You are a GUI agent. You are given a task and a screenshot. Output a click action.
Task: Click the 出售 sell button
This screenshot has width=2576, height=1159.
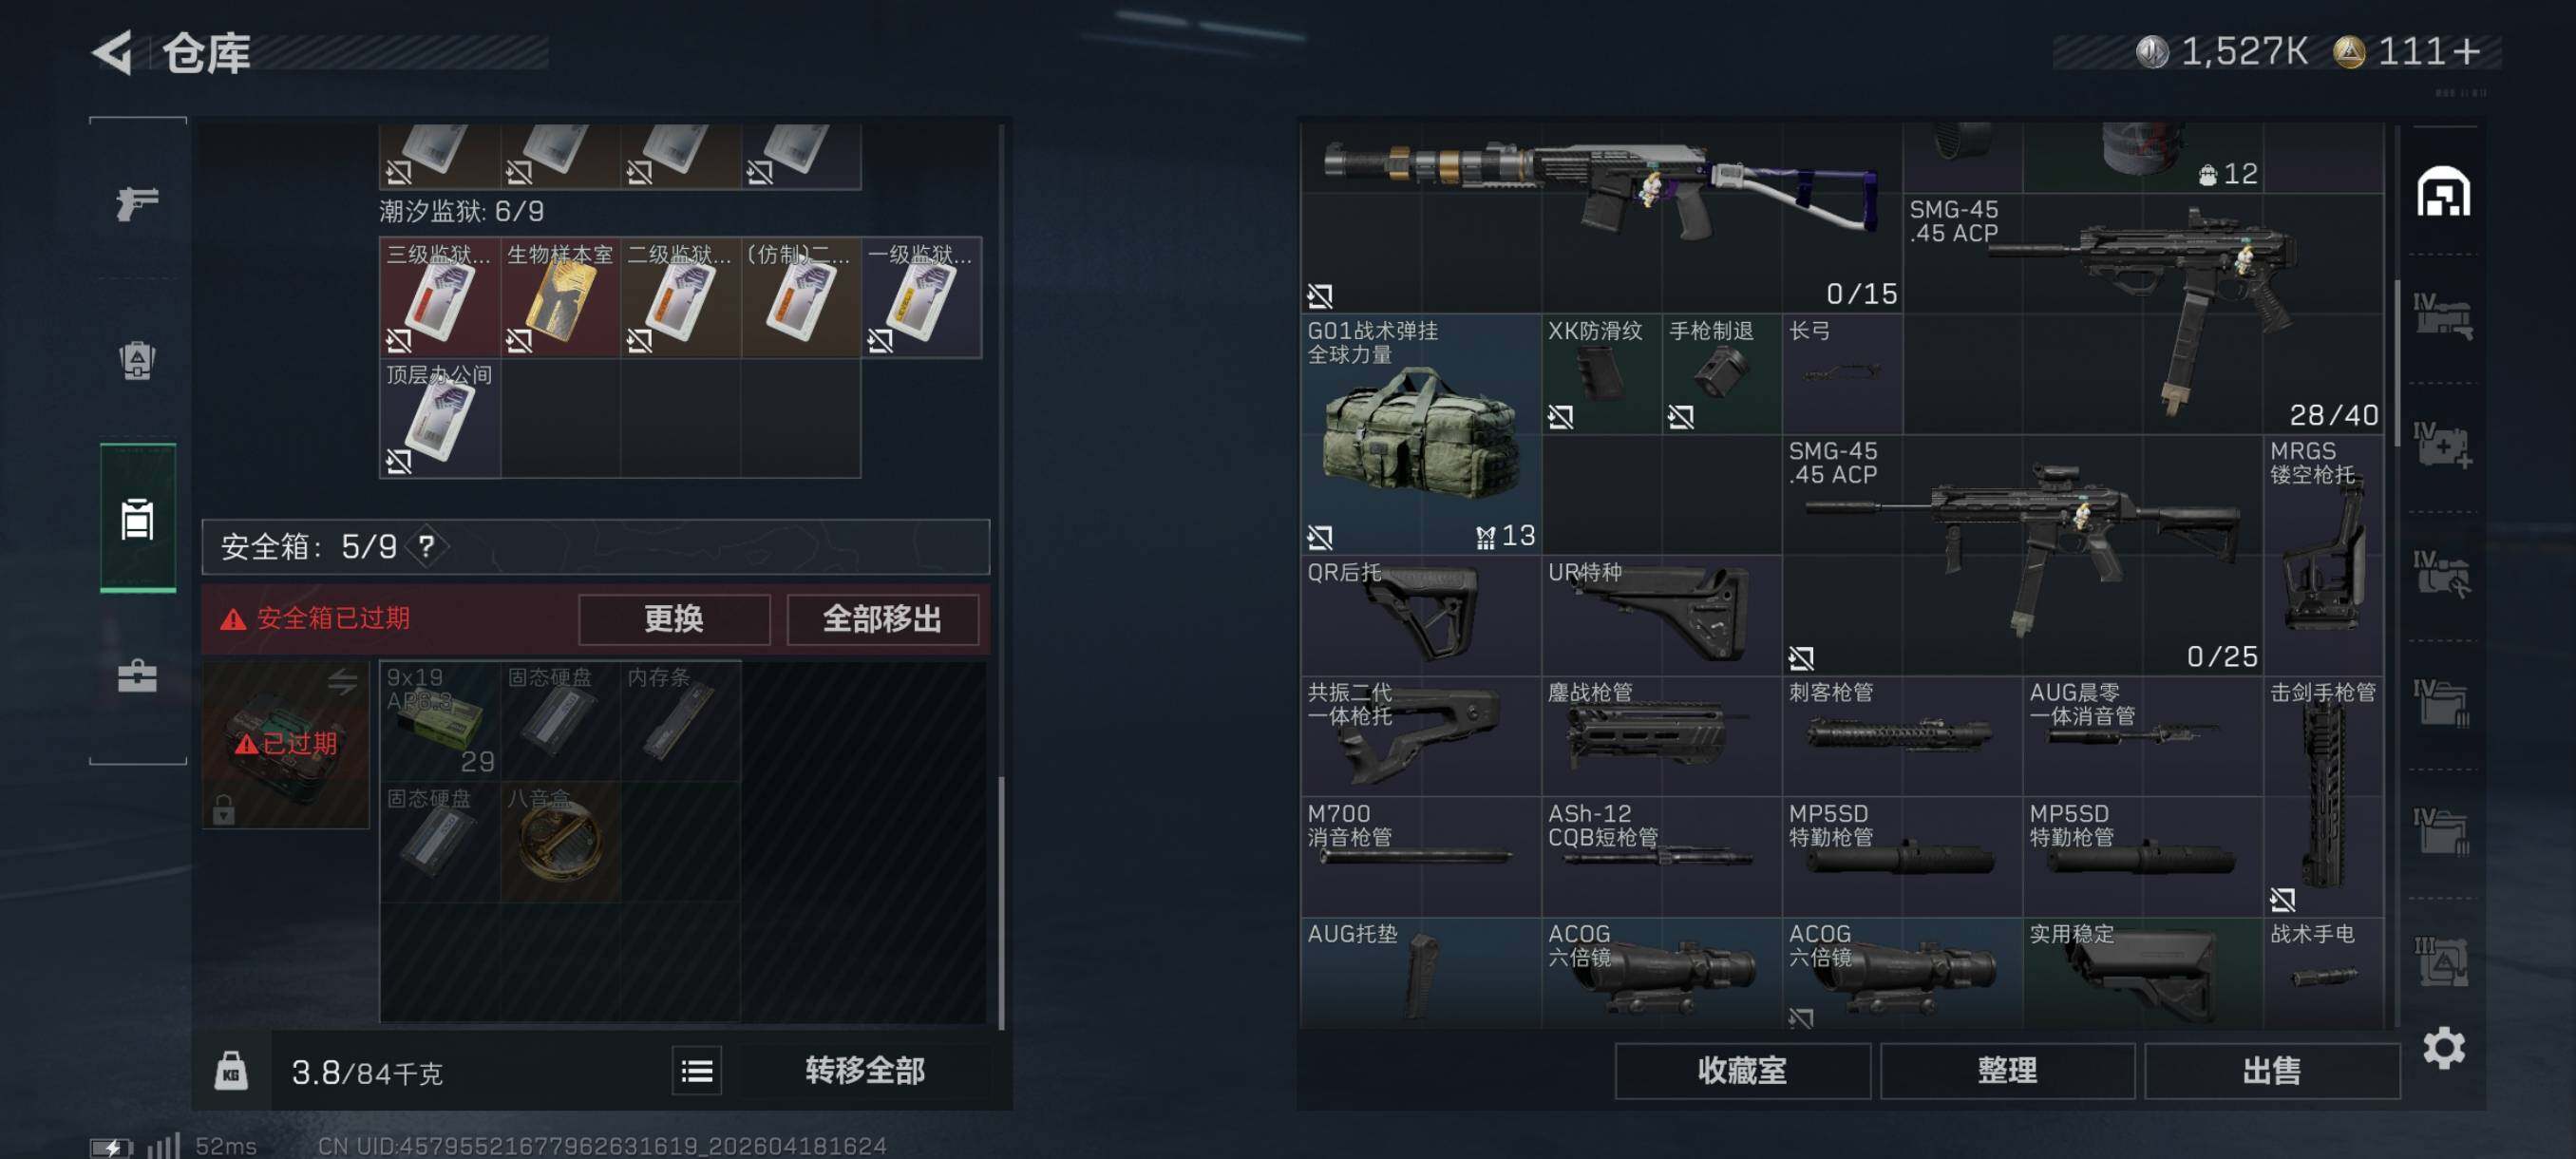tap(2271, 1071)
